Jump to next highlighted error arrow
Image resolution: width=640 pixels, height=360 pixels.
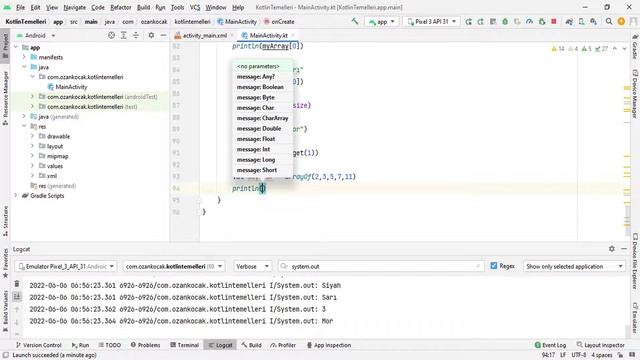click(x=624, y=49)
